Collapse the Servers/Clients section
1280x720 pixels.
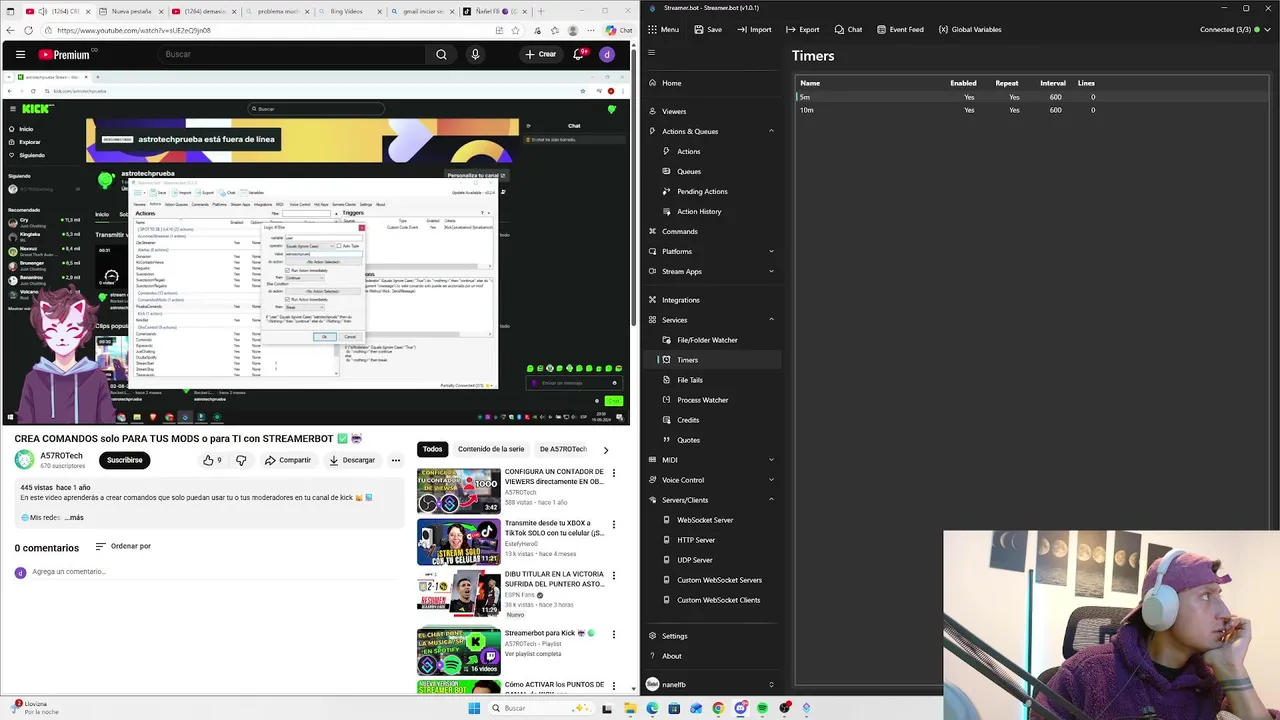click(771, 500)
